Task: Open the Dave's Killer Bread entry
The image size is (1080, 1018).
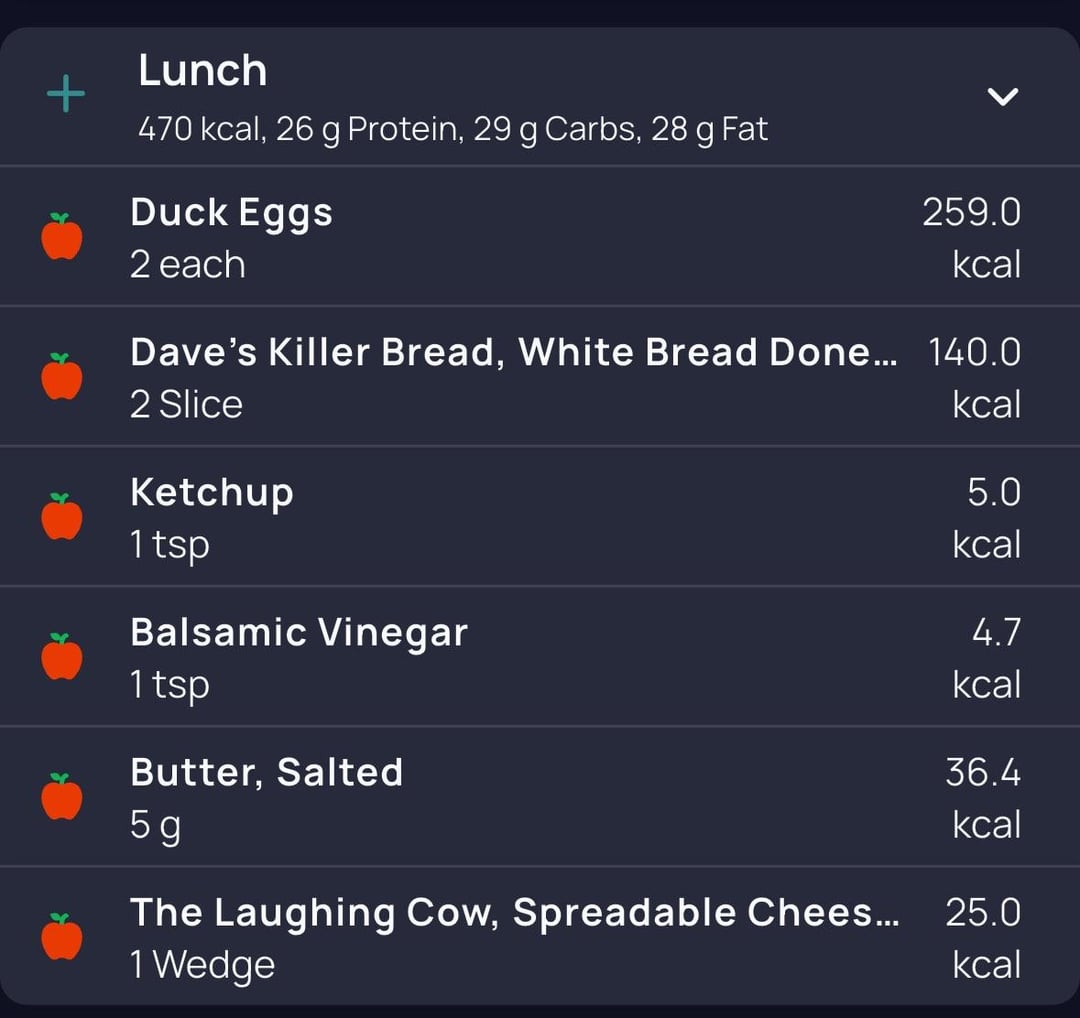Action: tap(512, 353)
